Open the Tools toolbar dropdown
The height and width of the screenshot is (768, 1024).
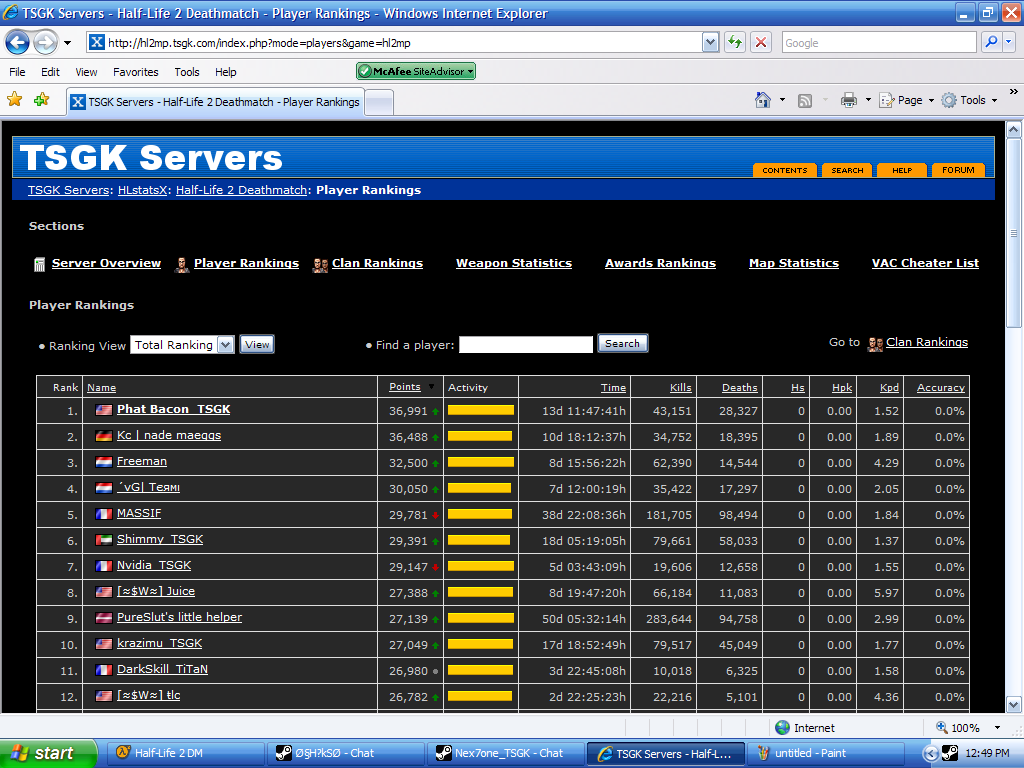(966, 100)
